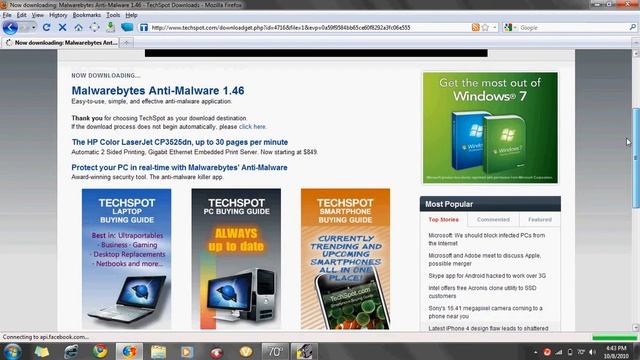The width and height of the screenshot is (640, 360).
Task: Open the back/forward history dropdown arrow
Action: (x=33, y=27)
